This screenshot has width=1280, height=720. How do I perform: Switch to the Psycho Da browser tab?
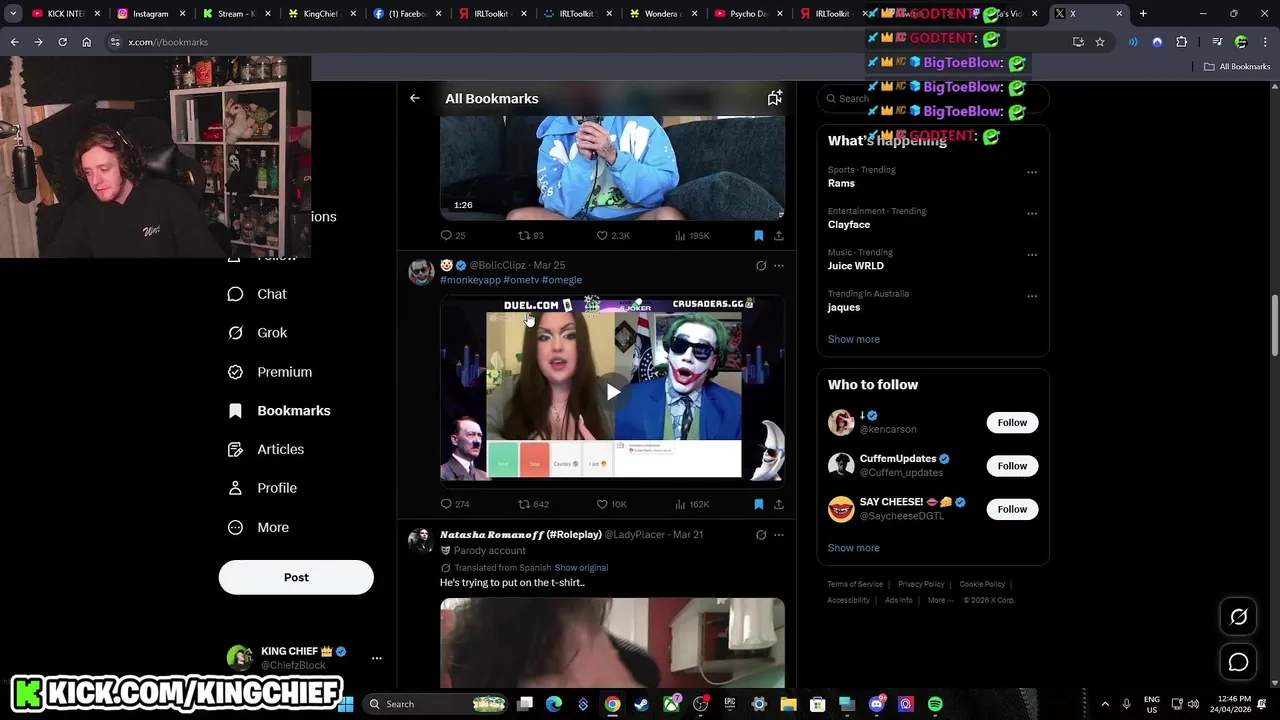(748, 14)
